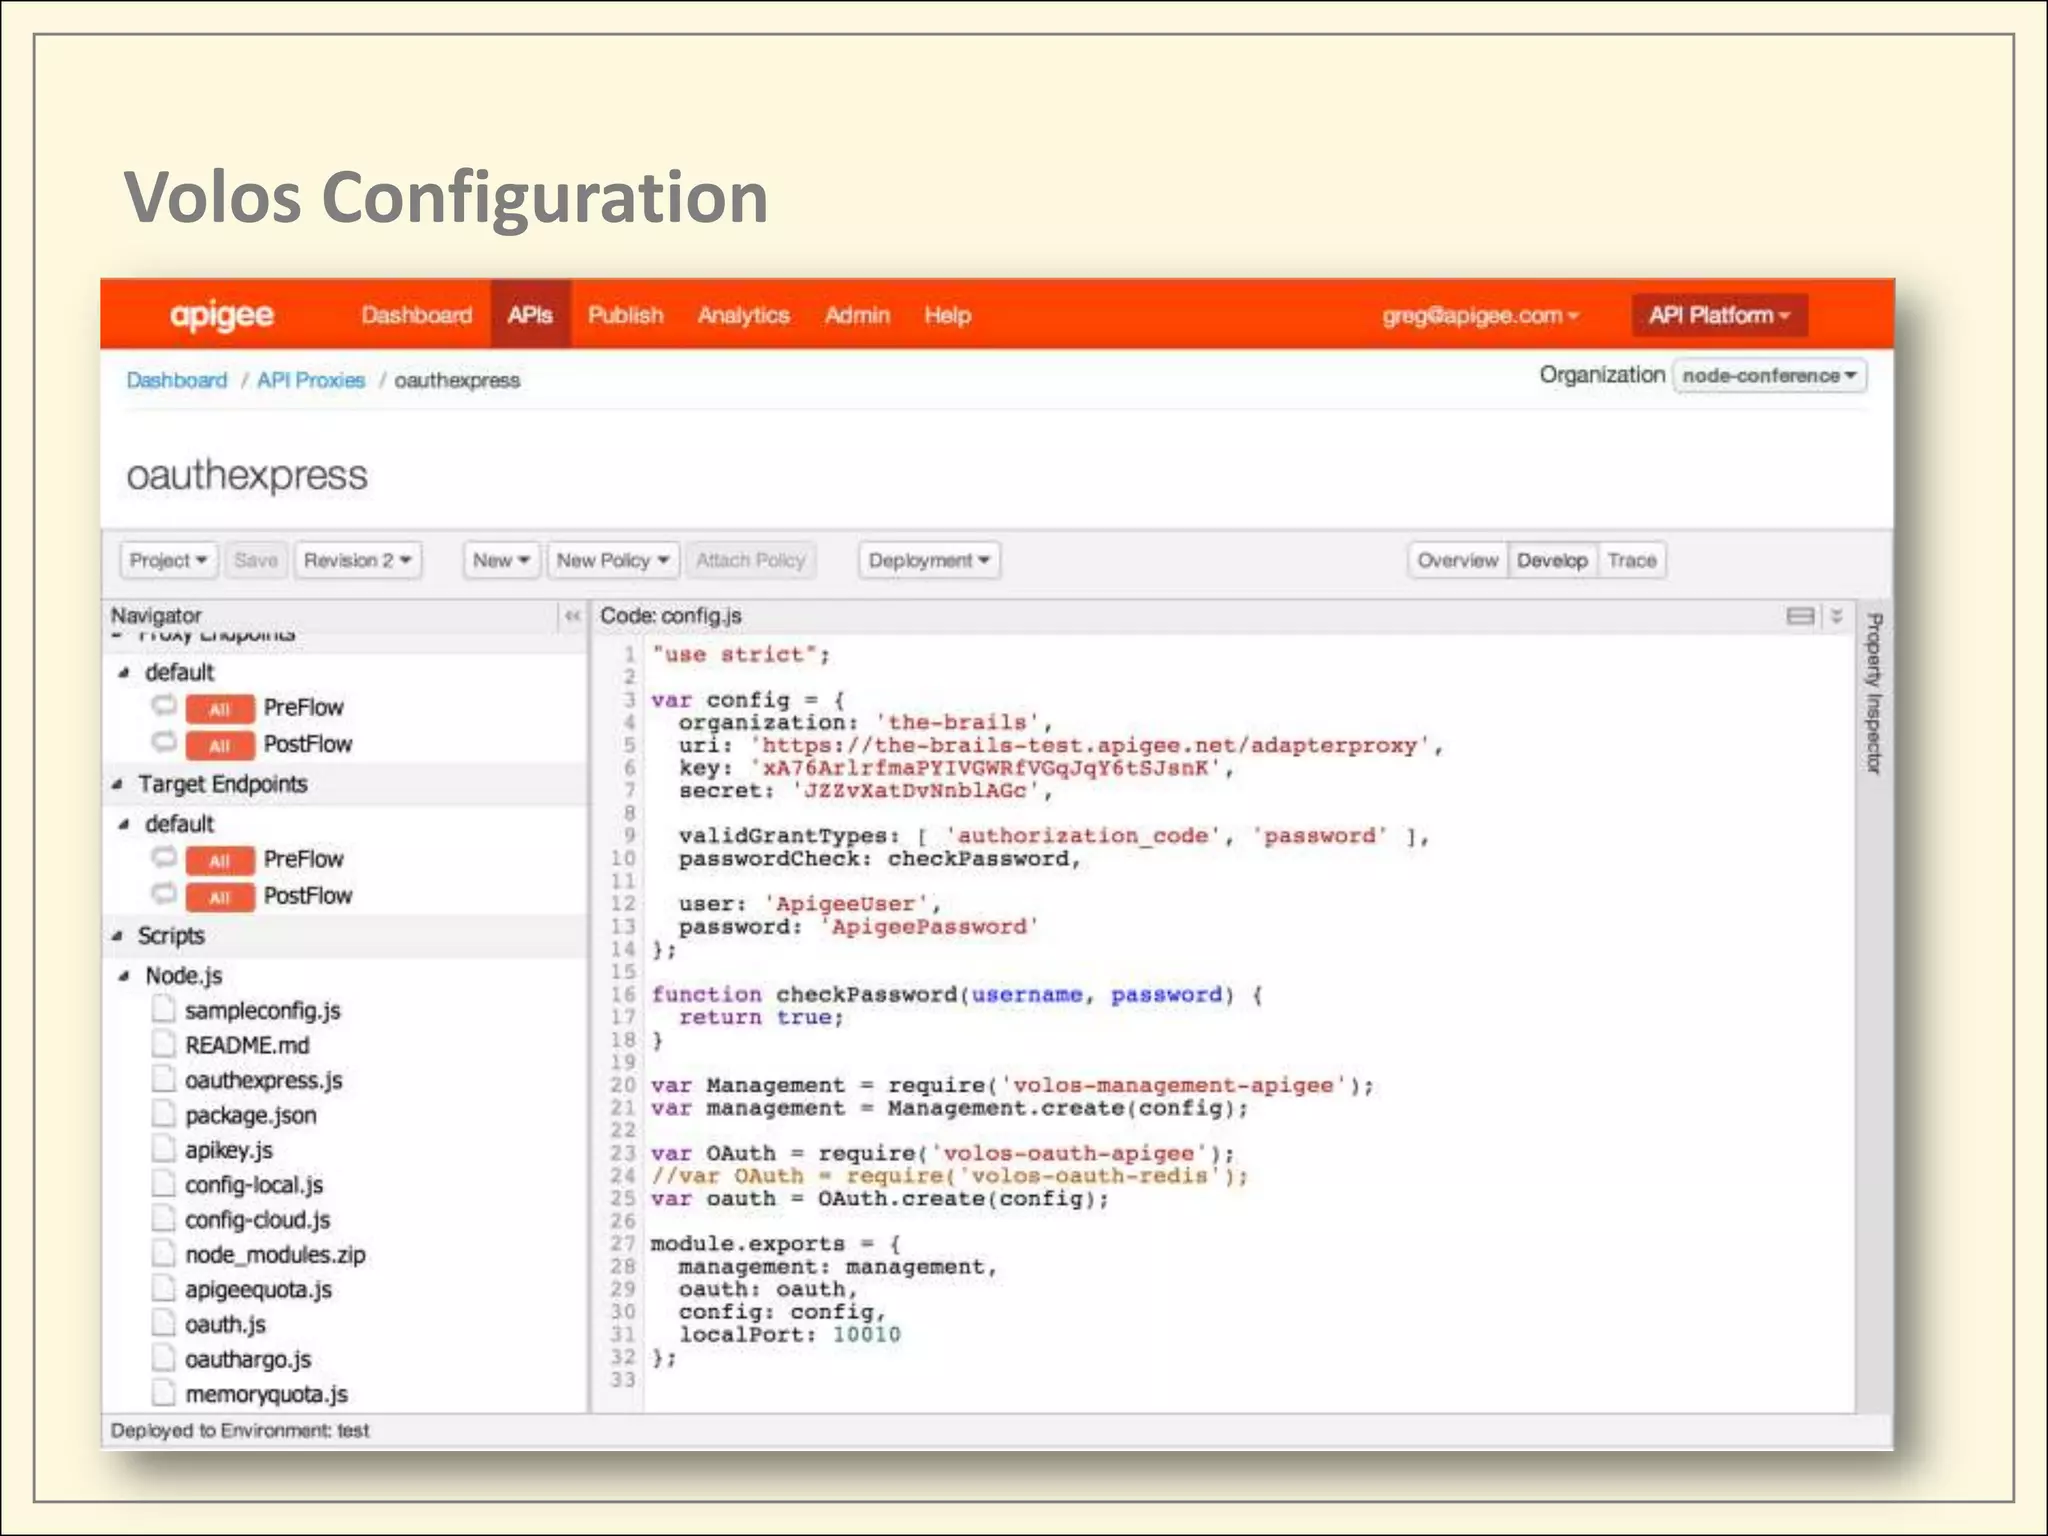Click the All badge on Target PreFlow
Viewport: 2048px width, 1536px height.
click(x=220, y=861)
